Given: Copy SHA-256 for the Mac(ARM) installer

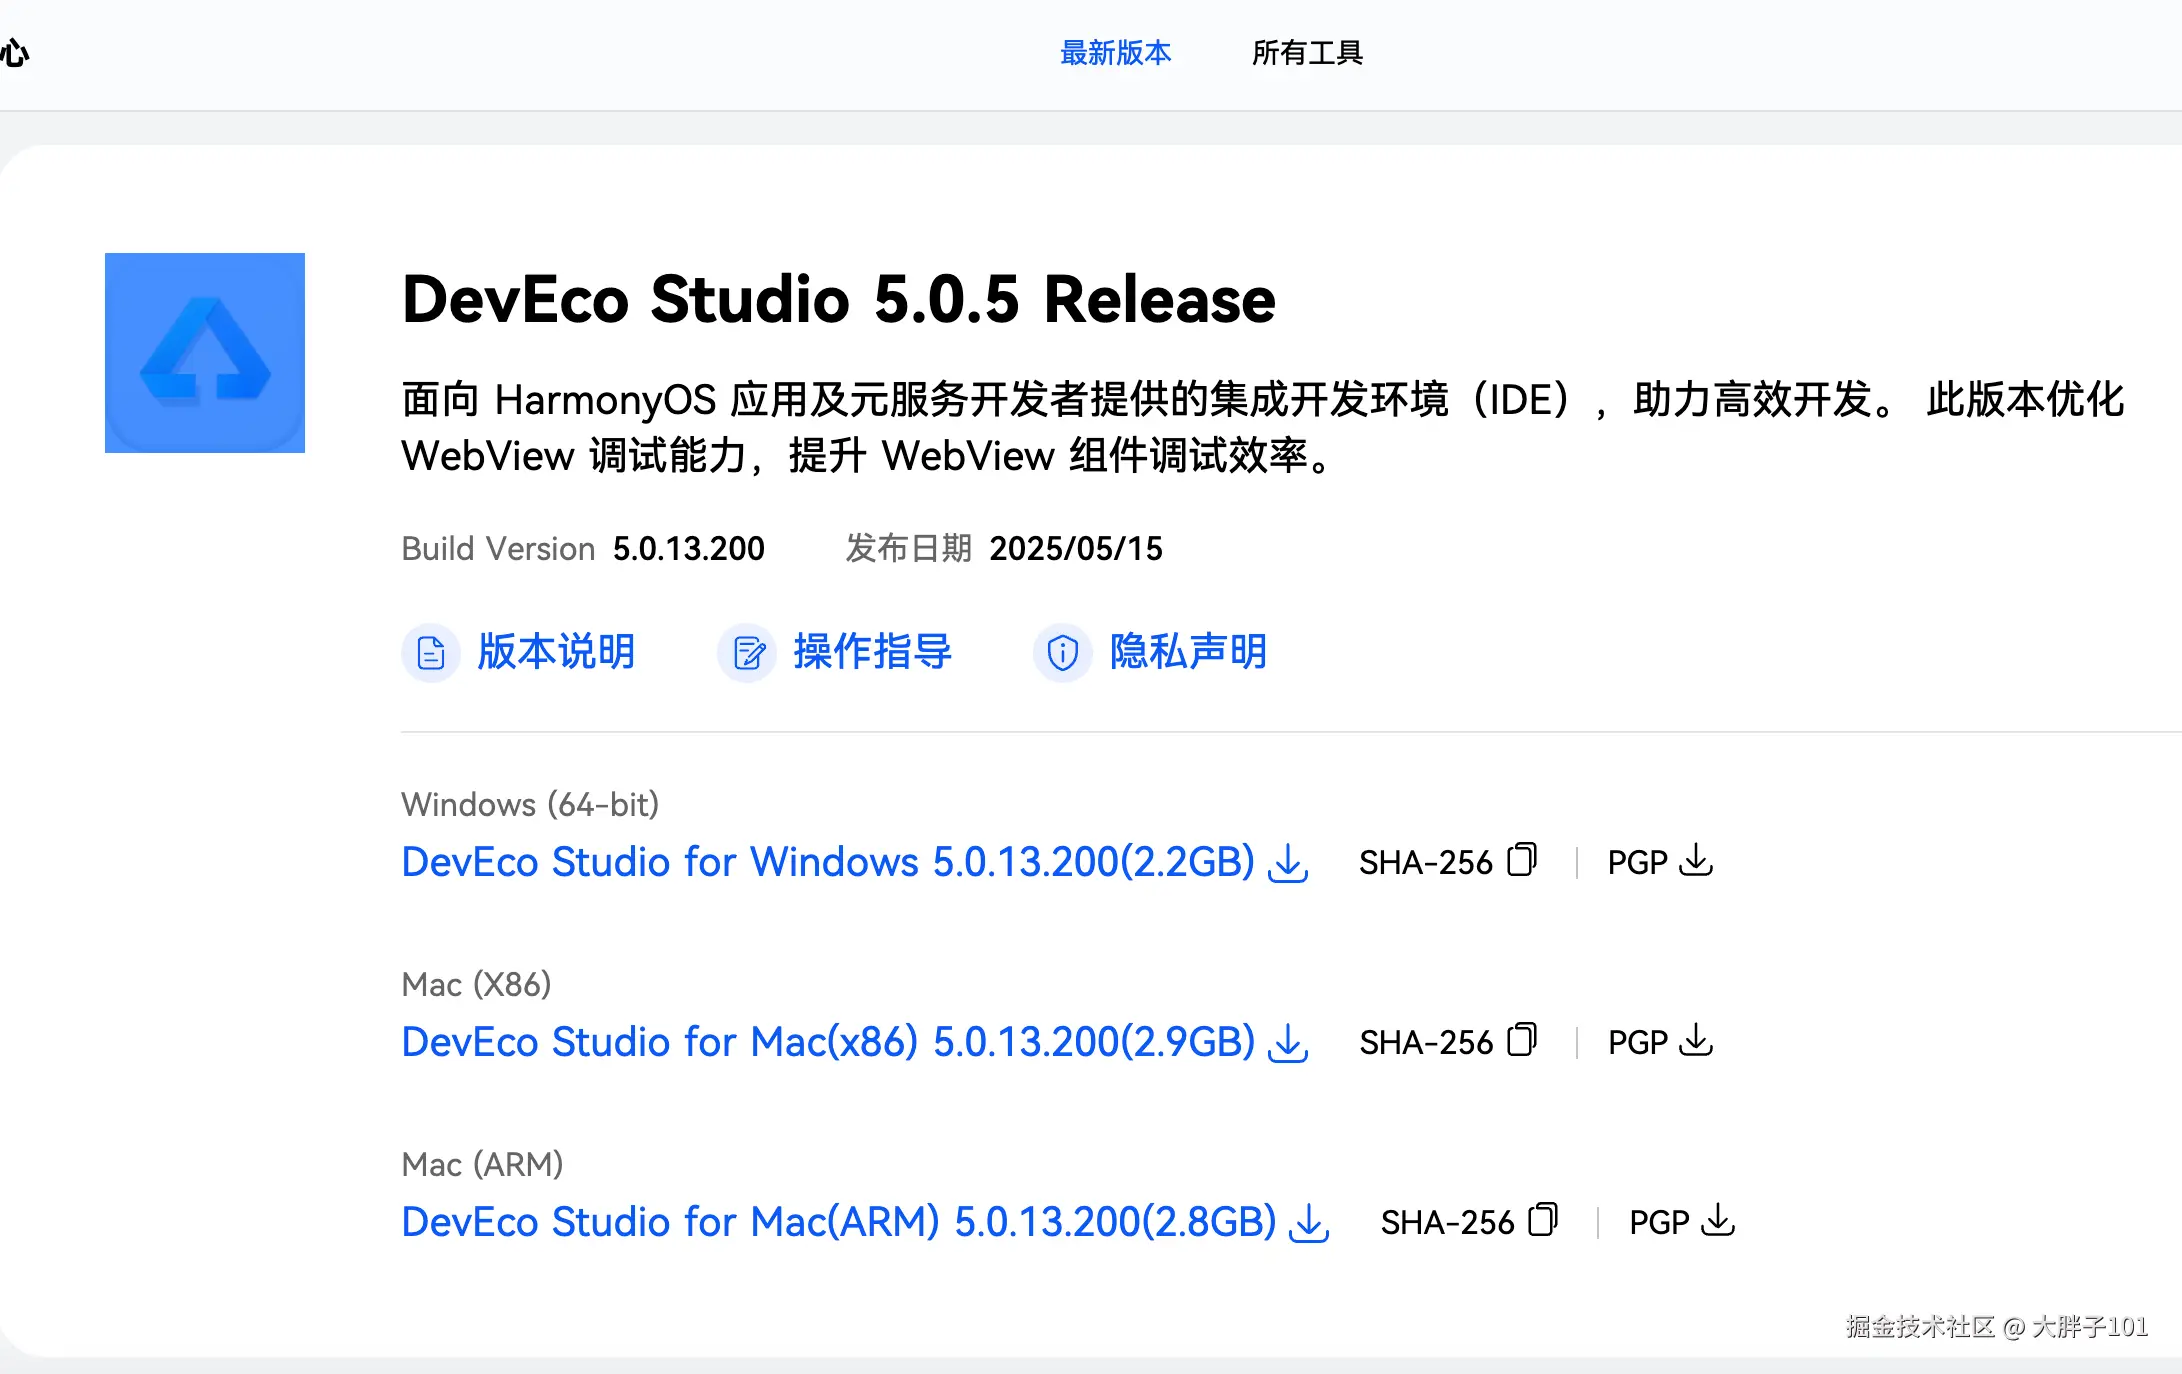Looking at the screenshot, I should point(1543,1220).
